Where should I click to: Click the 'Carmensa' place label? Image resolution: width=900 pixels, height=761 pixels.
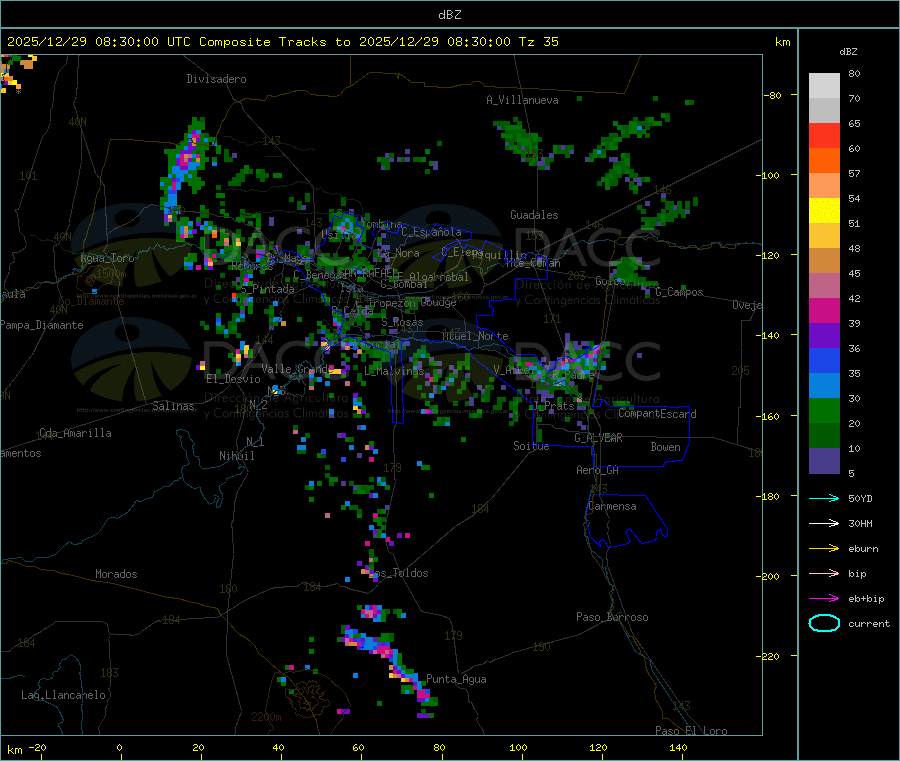coord(612,506)
